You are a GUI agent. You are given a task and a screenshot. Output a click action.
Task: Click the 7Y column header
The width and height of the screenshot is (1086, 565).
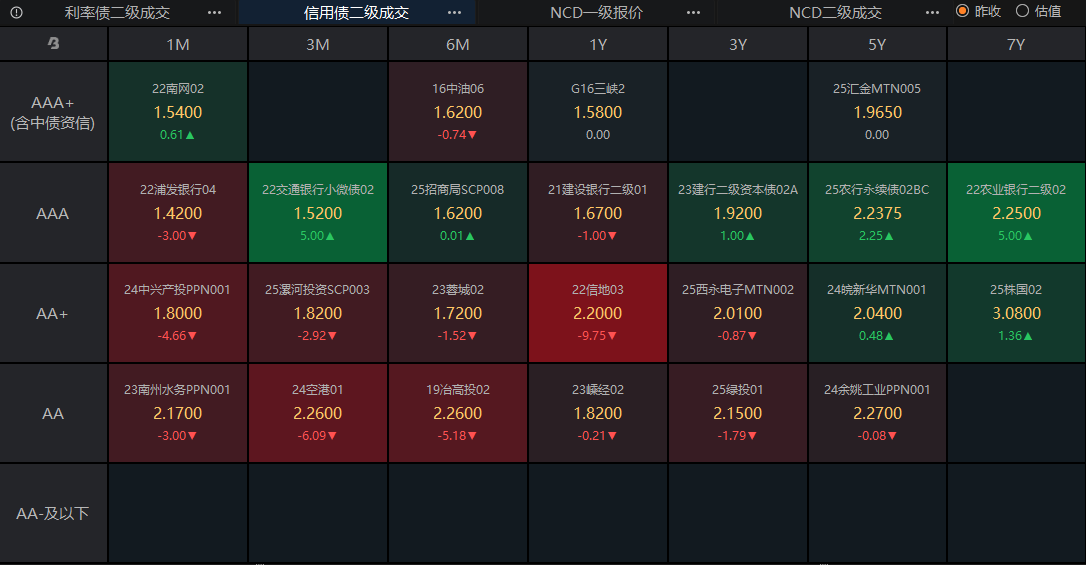click(1016, 44)
